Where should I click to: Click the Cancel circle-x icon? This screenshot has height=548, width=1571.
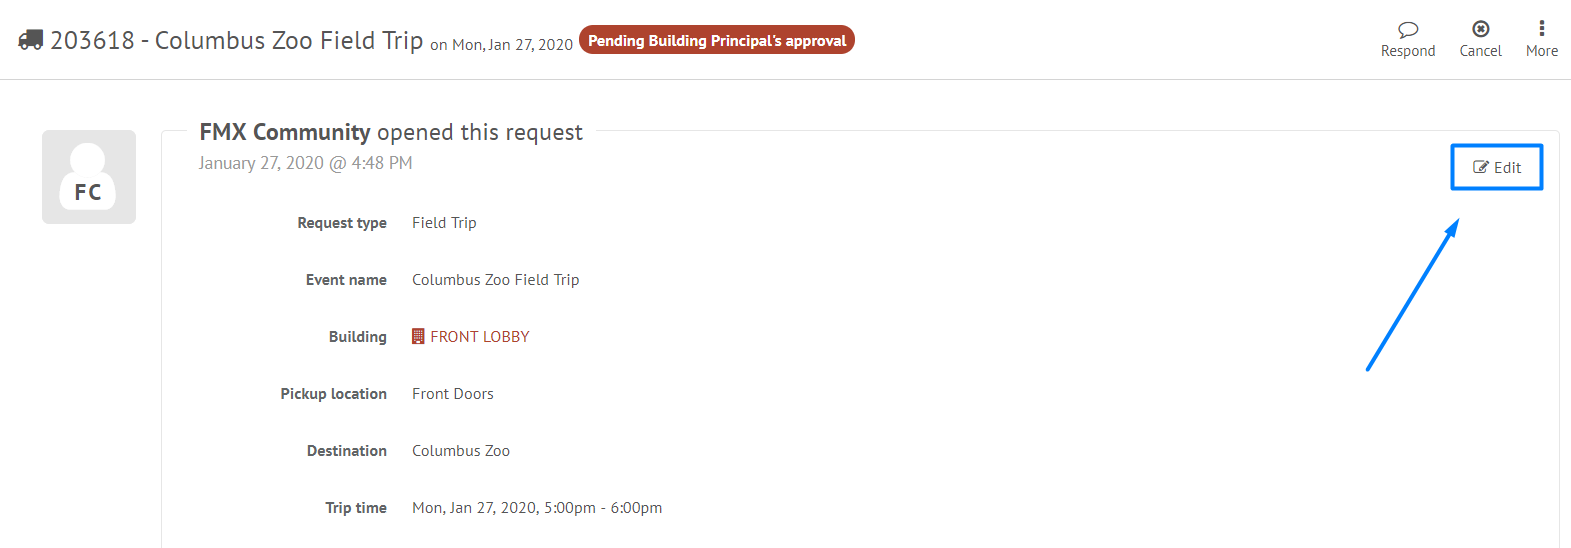tap(1481, 29)
